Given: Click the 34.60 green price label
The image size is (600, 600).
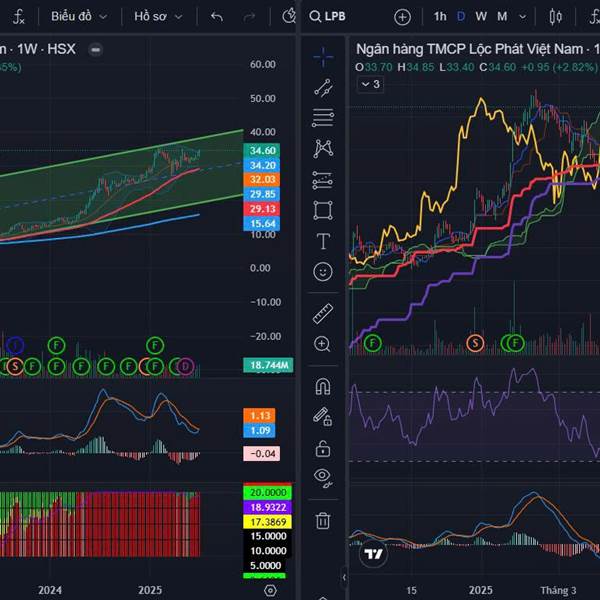Looking at the screenshot, I should [x=262, y=150].
